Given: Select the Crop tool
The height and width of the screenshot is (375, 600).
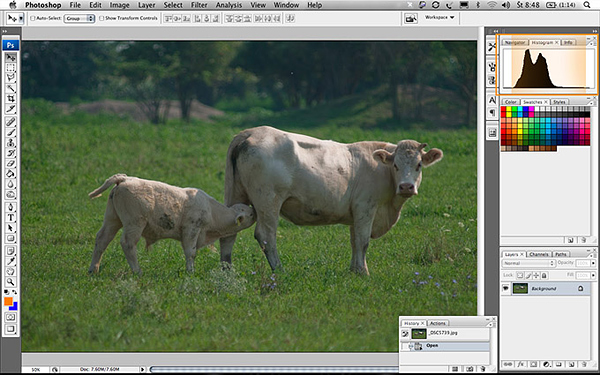Looking at the screenshot, I should pos(11,99).
